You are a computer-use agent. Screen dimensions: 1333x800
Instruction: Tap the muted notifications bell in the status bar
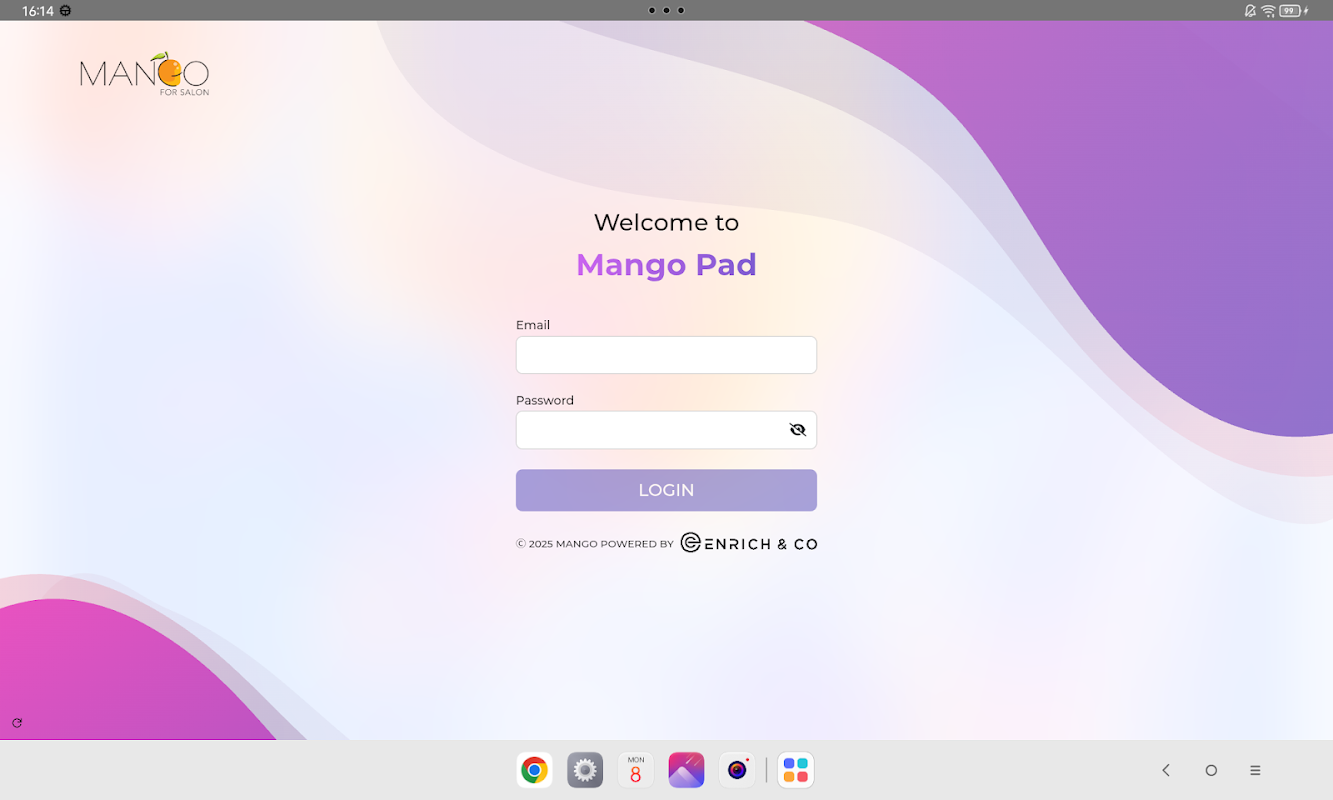[x=1250, y=11]
